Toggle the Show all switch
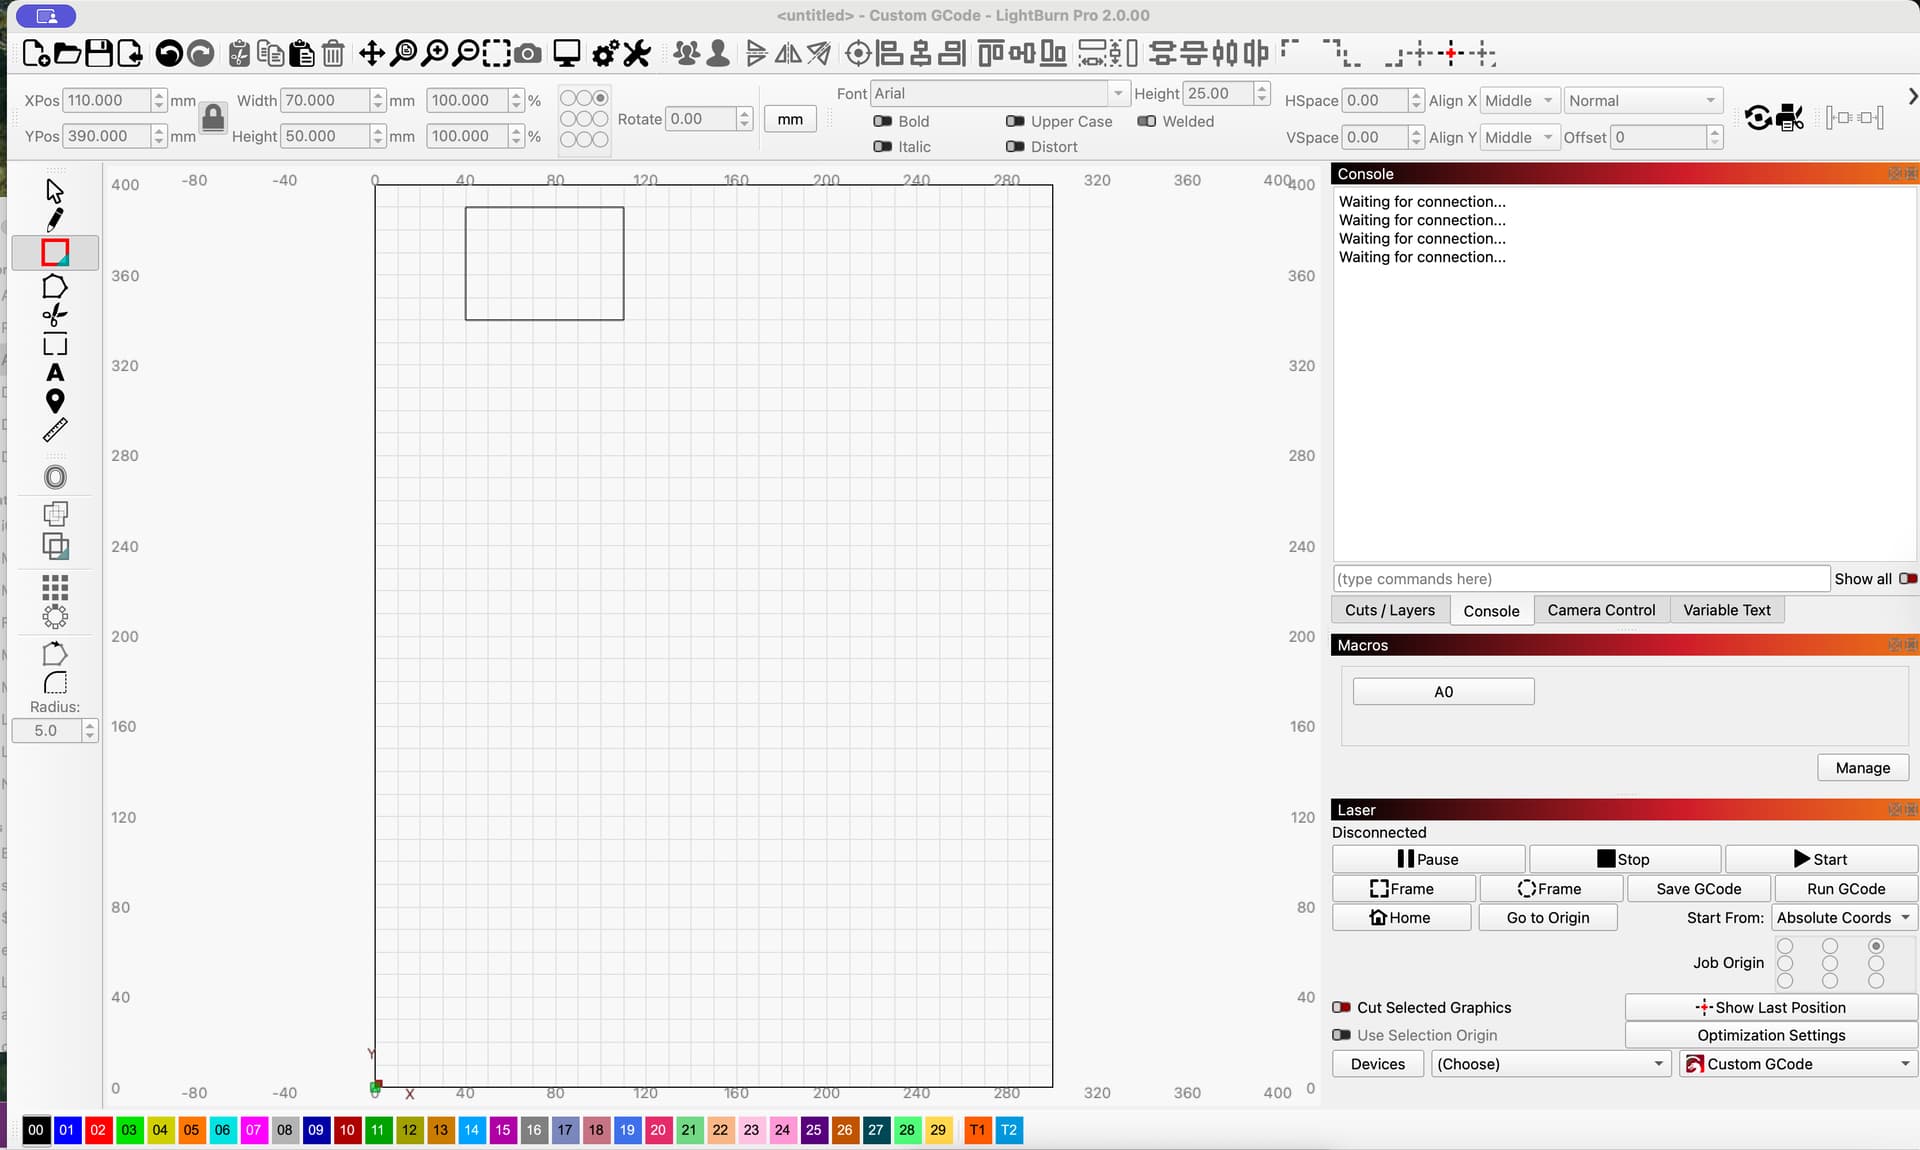 (1907, 579)
